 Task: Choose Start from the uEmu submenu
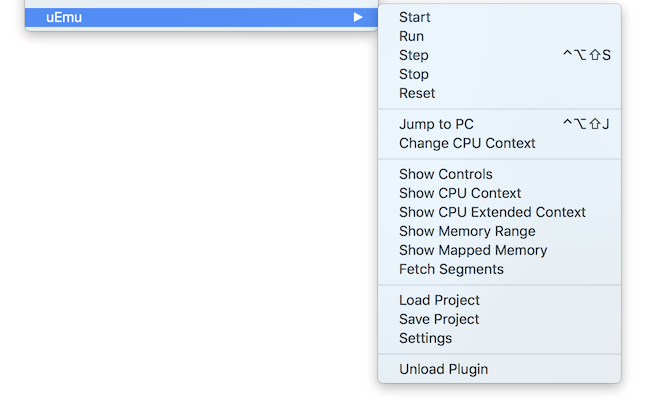point(415,17)
